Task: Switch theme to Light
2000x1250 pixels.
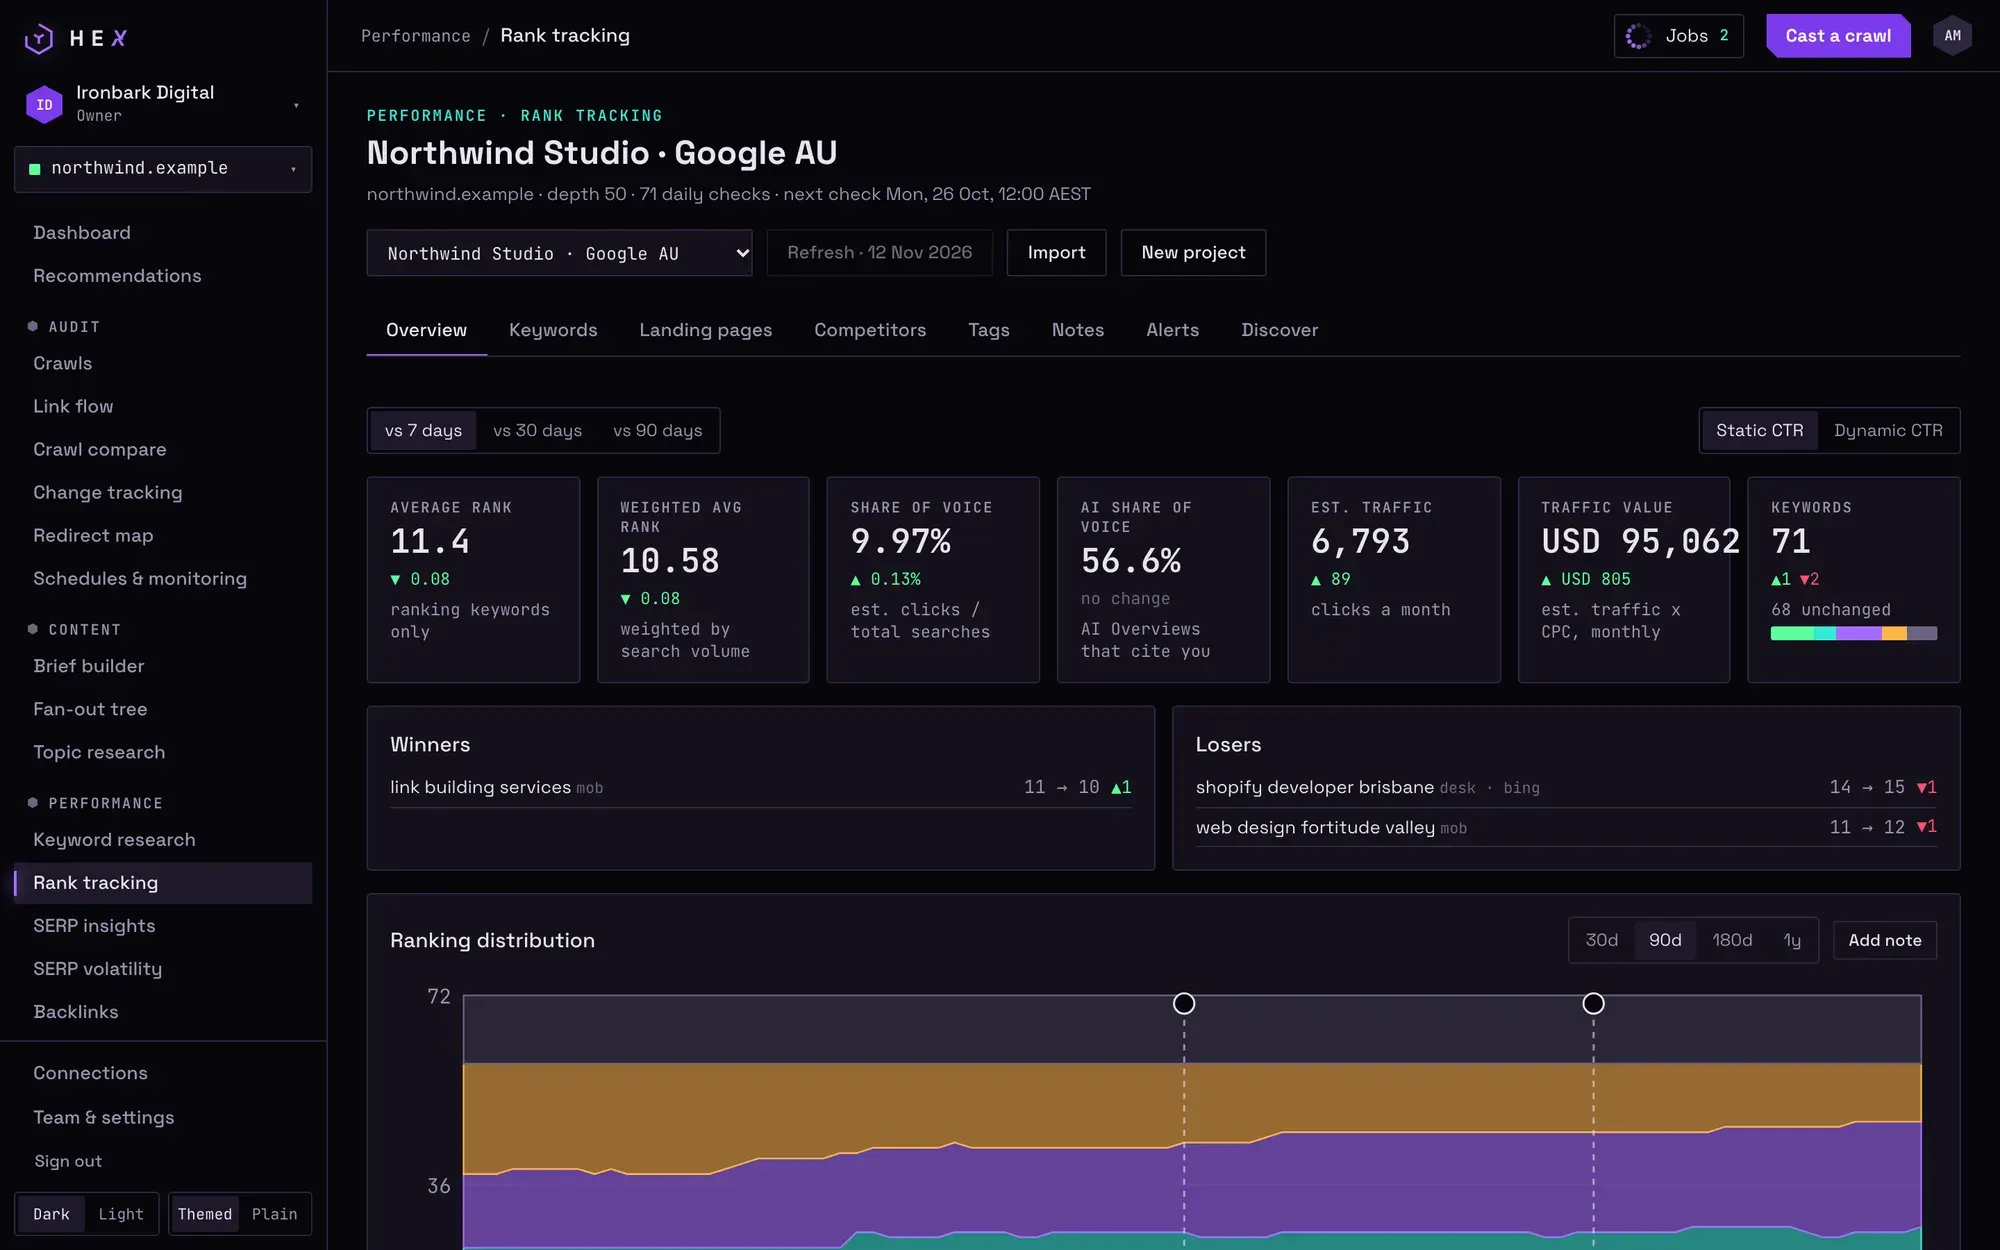Action: pos(121,1214)
